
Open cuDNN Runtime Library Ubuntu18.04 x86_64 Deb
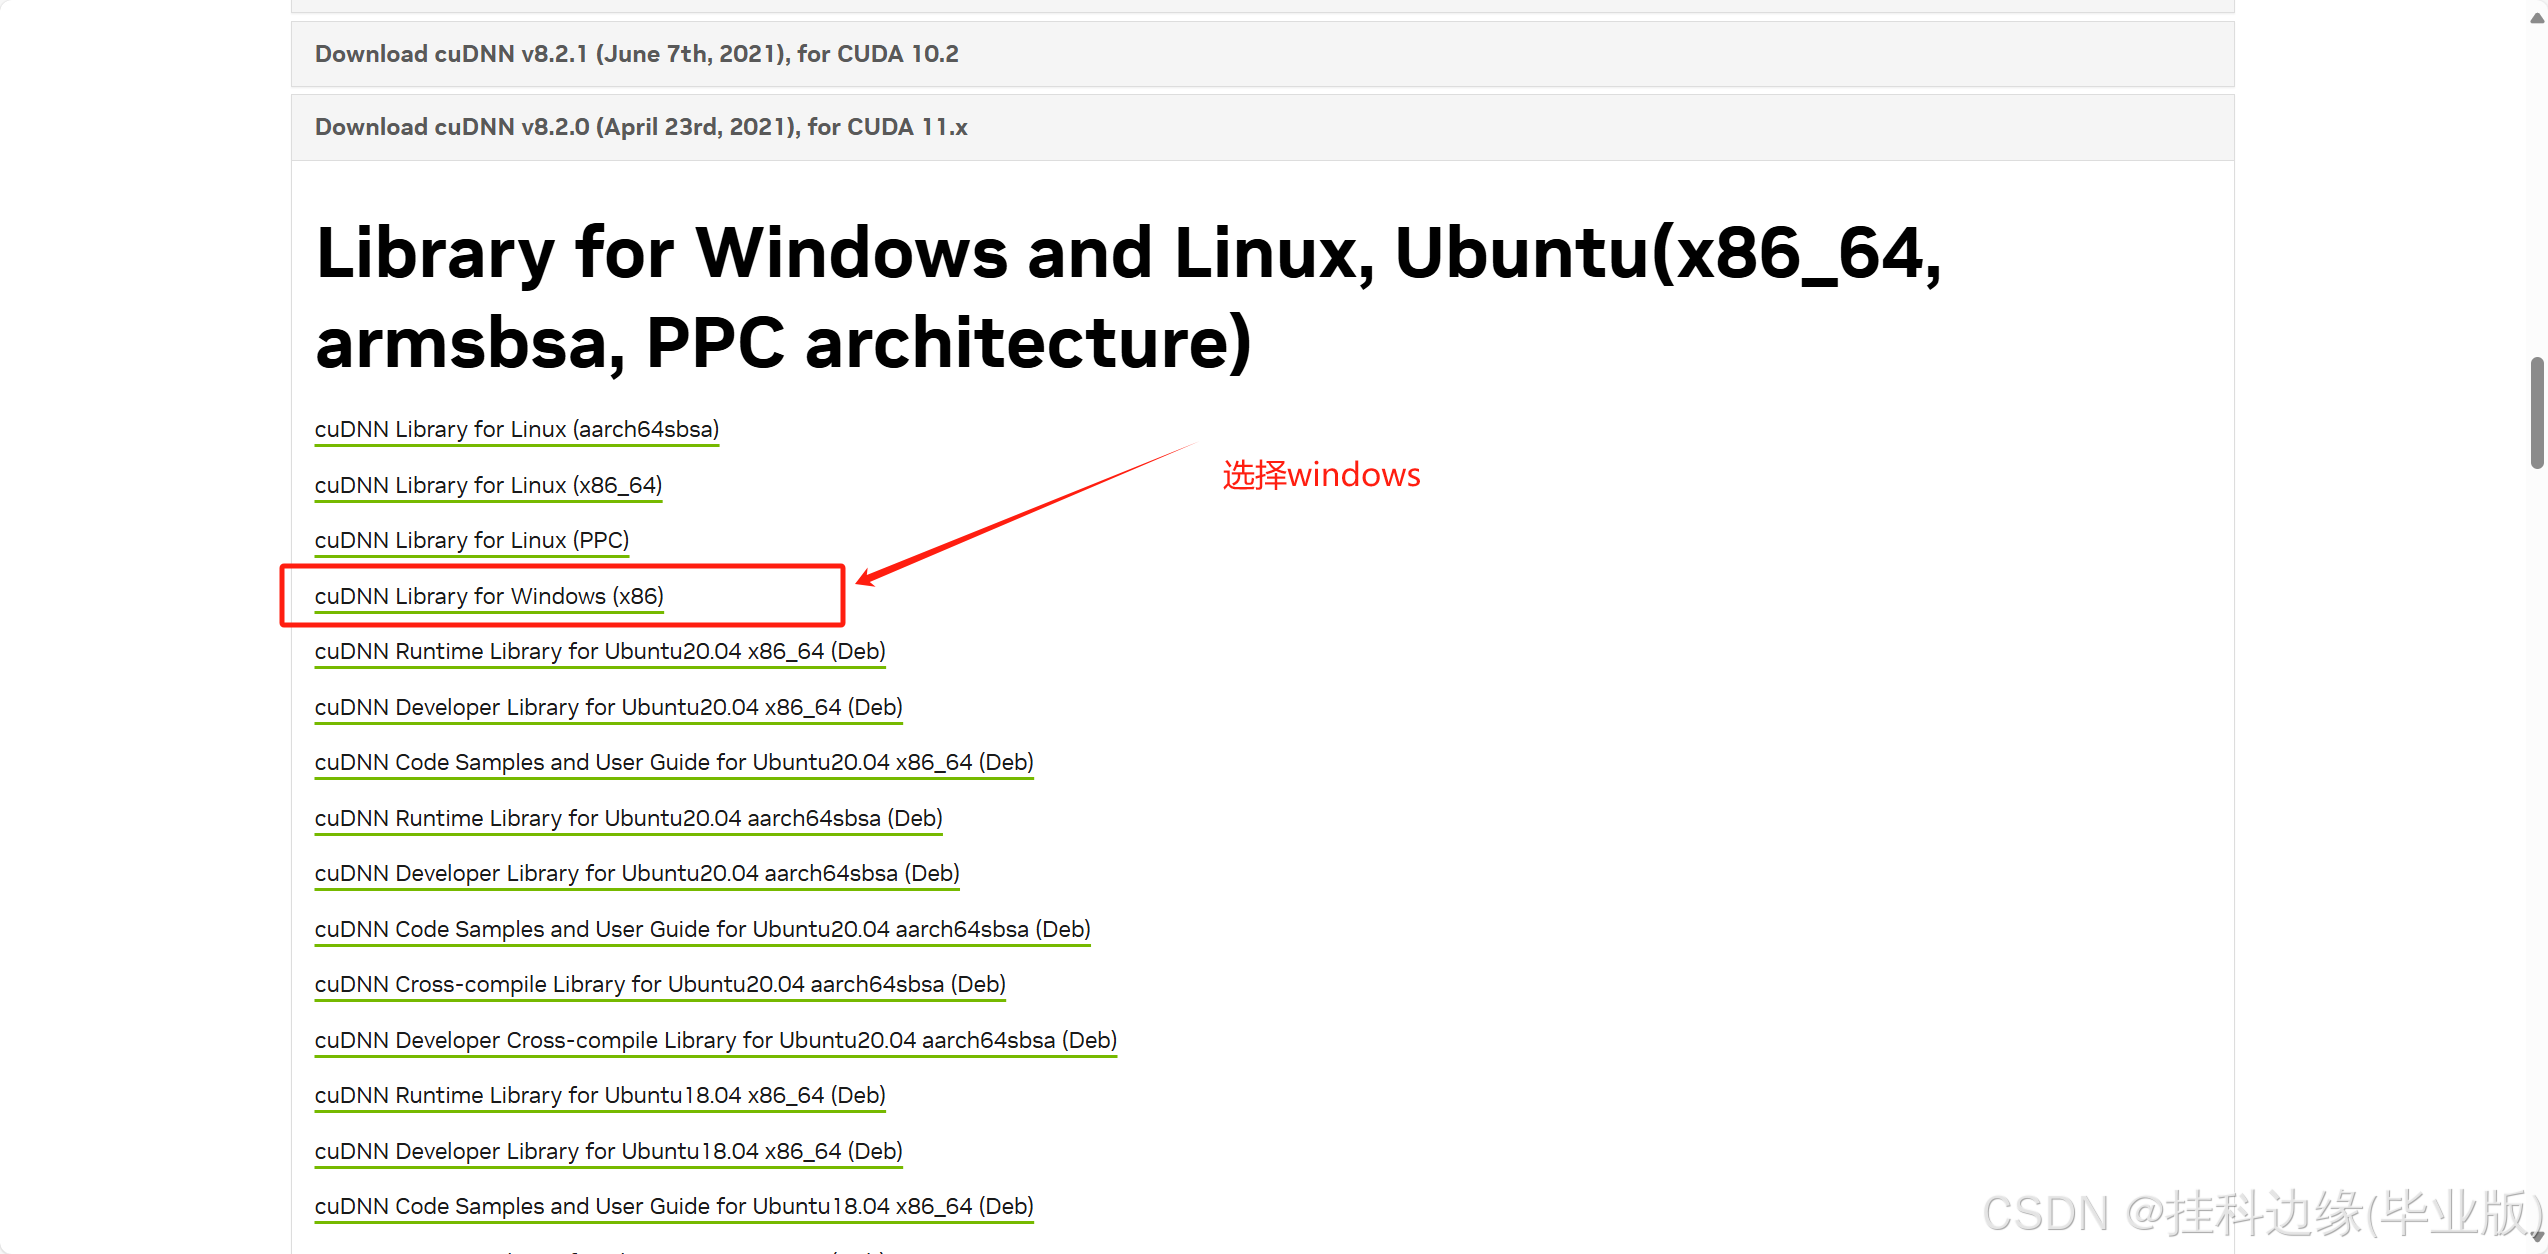[600, 1095]
